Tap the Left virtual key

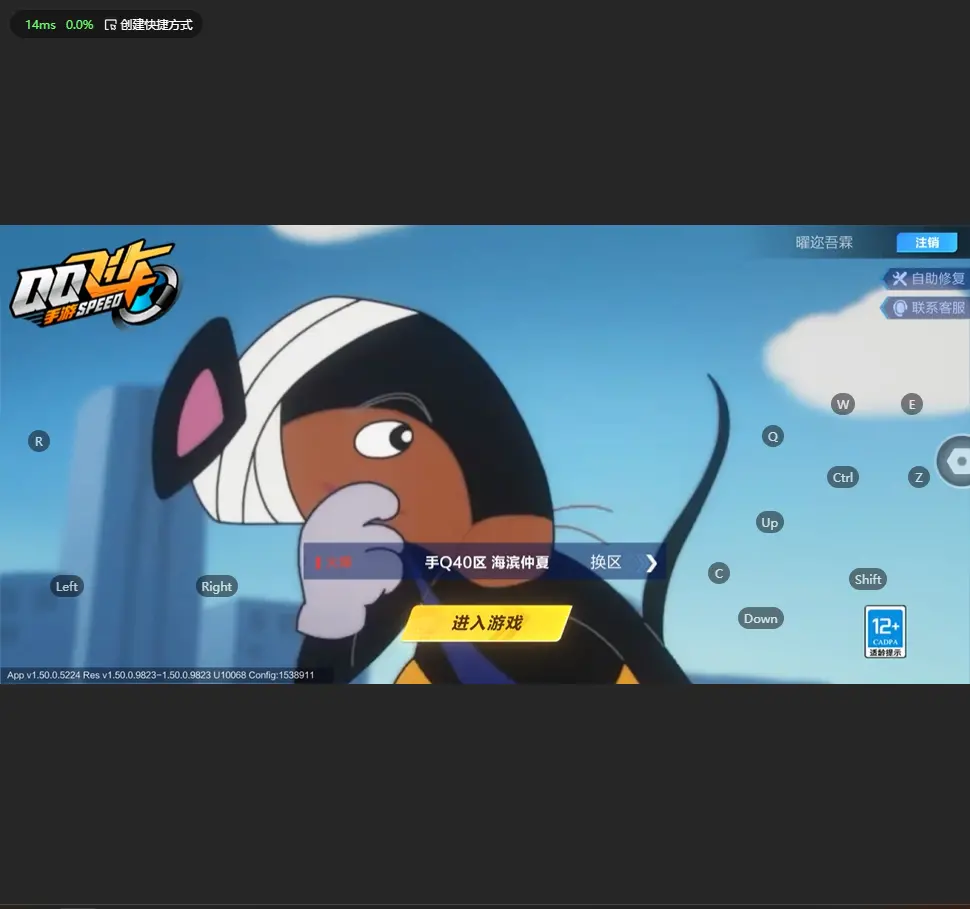(67, 586)
